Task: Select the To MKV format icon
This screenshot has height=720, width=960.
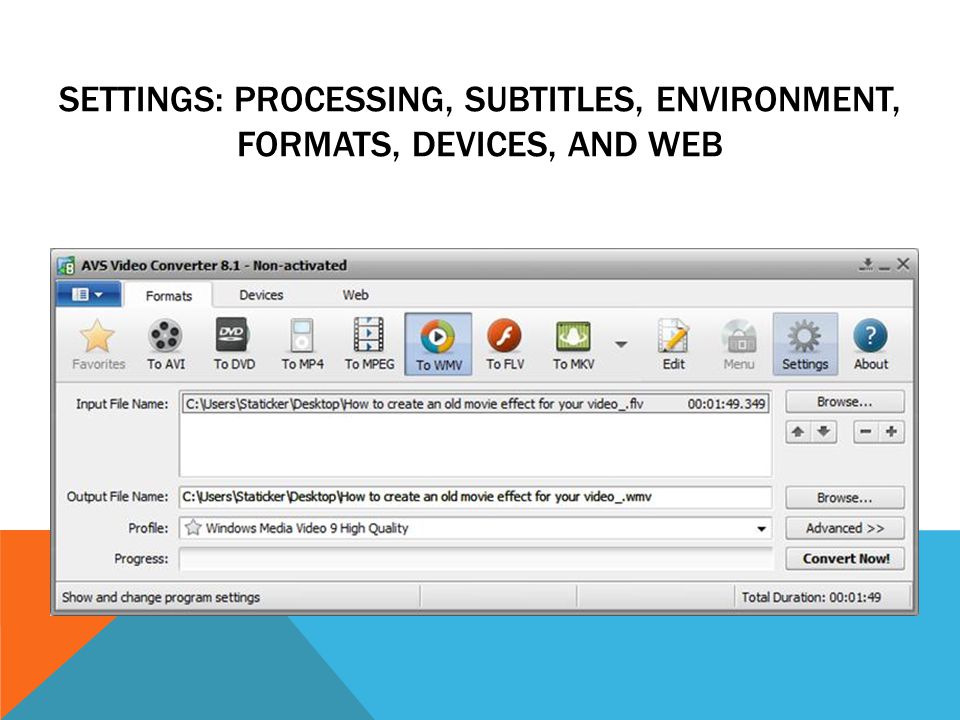Action: coord(574,344)
